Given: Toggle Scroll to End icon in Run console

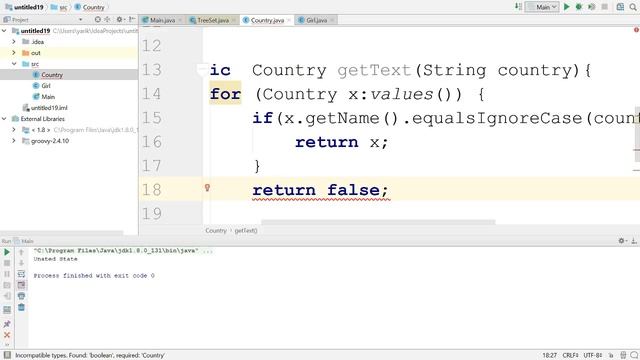Looking at the screenshot, I should tap(21, 285).
